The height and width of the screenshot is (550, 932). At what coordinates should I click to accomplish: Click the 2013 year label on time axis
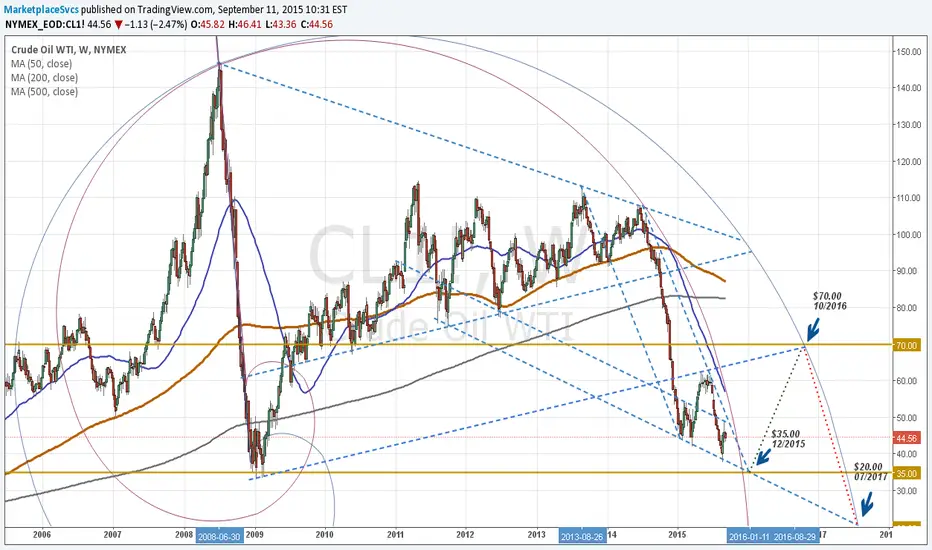(x=536, y=535)
